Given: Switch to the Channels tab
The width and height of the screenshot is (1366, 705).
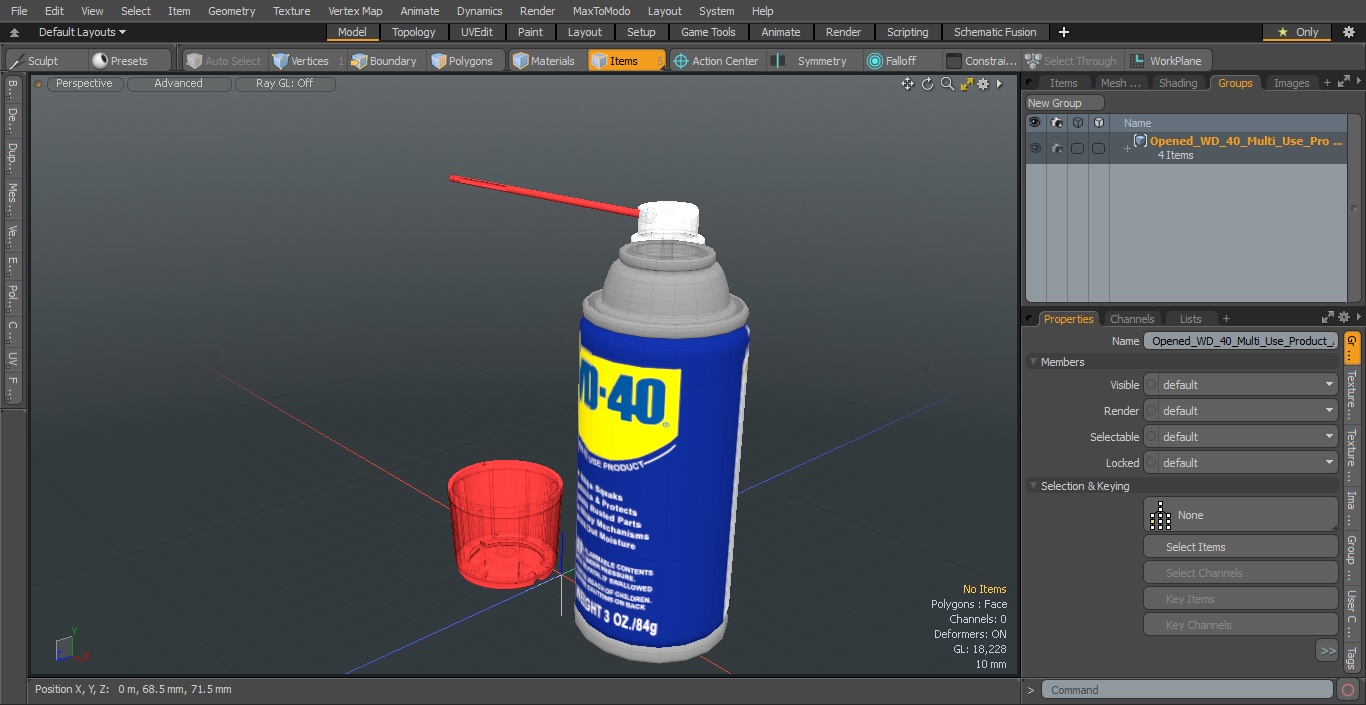Looking at the screenshot, I should (1132, 319).
